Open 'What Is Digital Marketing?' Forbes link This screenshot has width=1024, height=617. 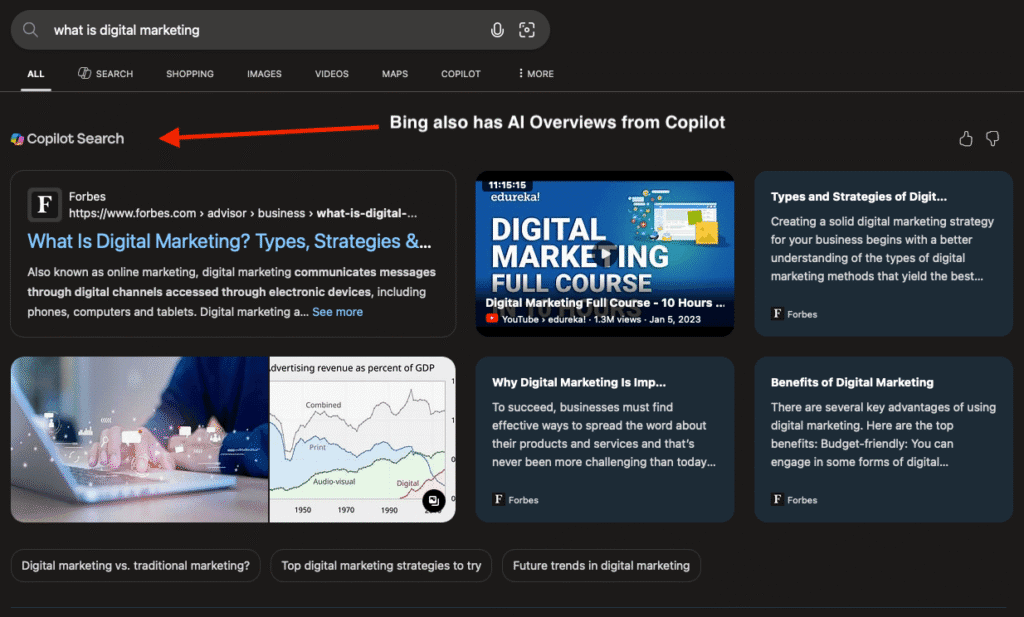click(x=229, y=241)
